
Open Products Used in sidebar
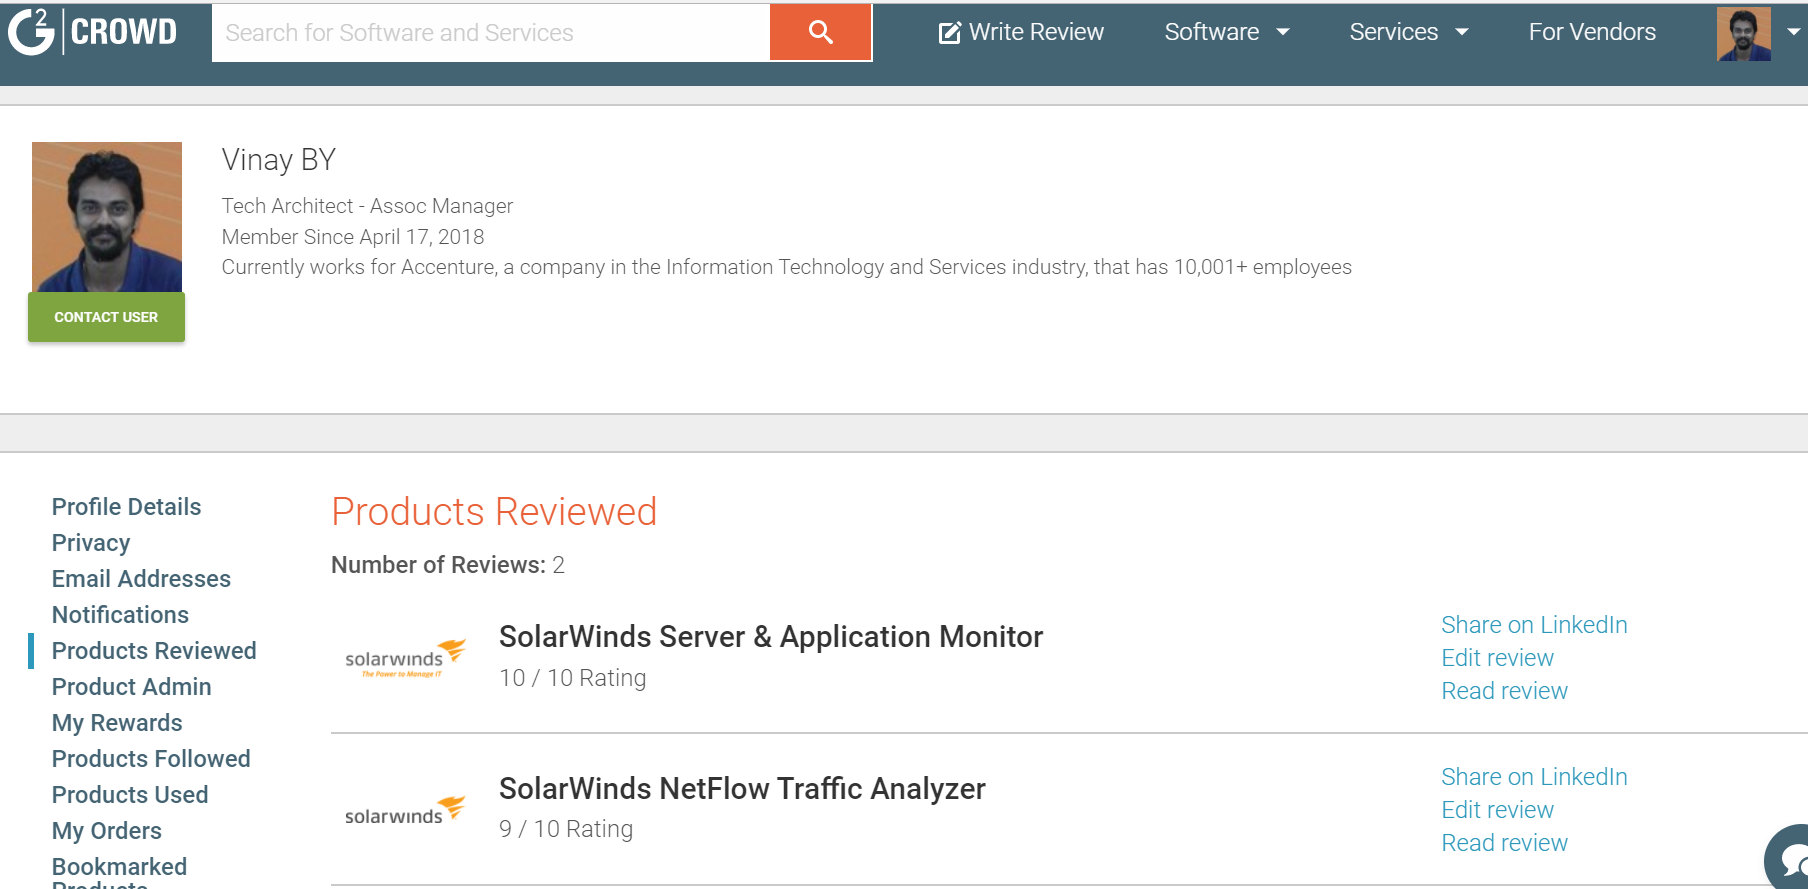130,795
